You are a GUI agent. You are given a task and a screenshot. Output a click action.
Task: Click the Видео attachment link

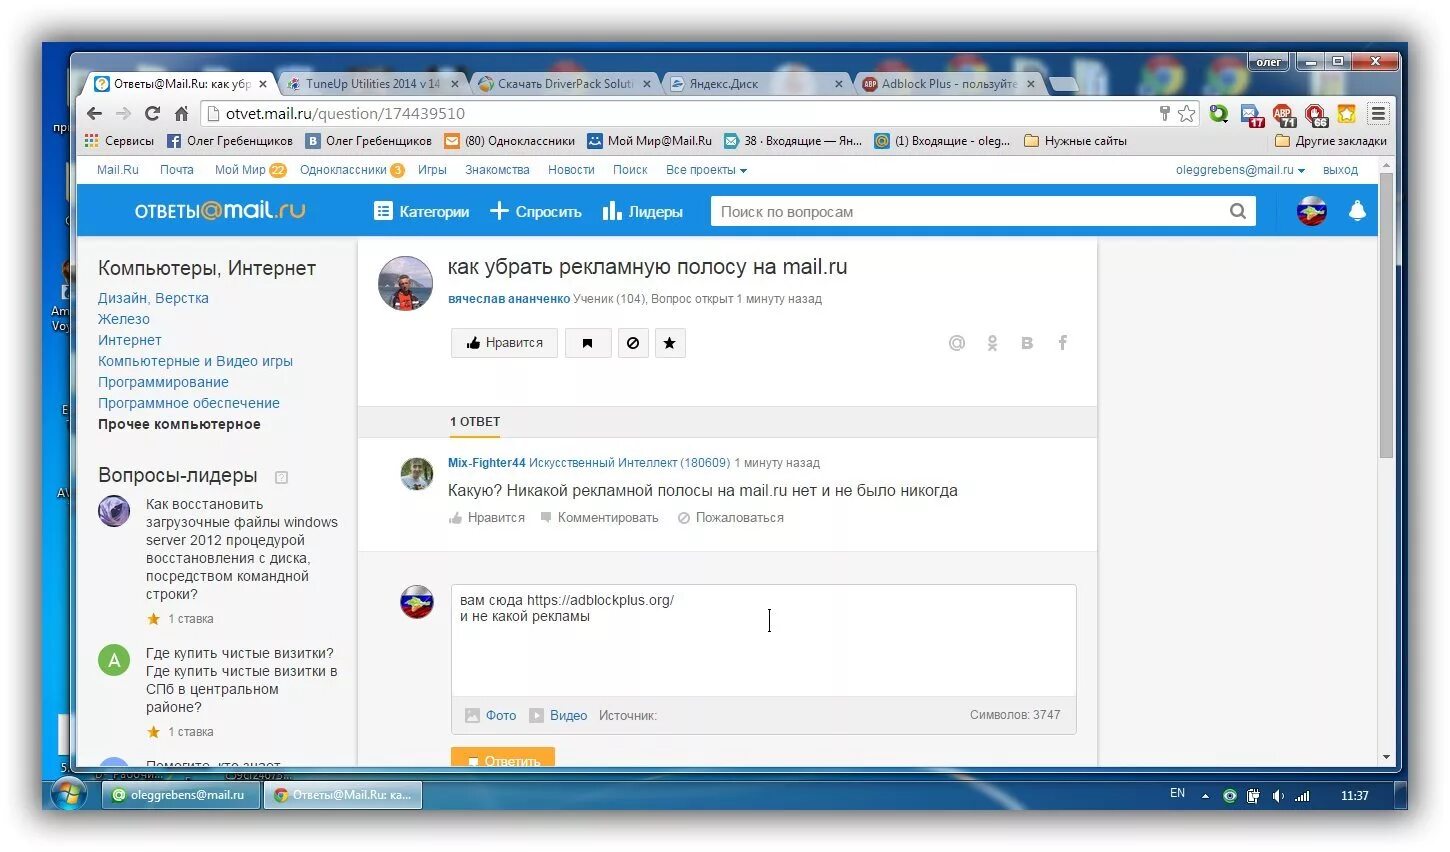568,715
